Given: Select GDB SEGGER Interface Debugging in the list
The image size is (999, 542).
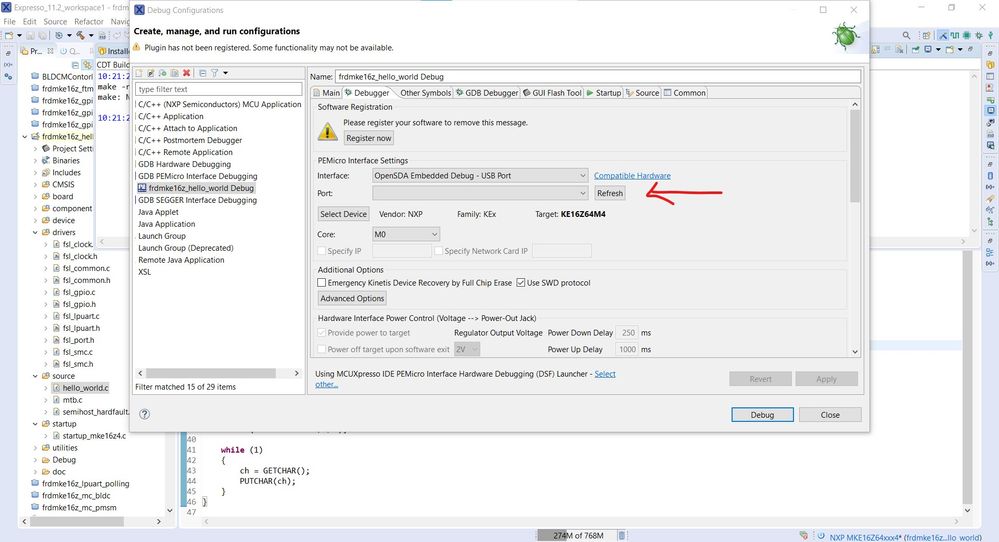Looking at the screenshot, I should click(198, 200).
